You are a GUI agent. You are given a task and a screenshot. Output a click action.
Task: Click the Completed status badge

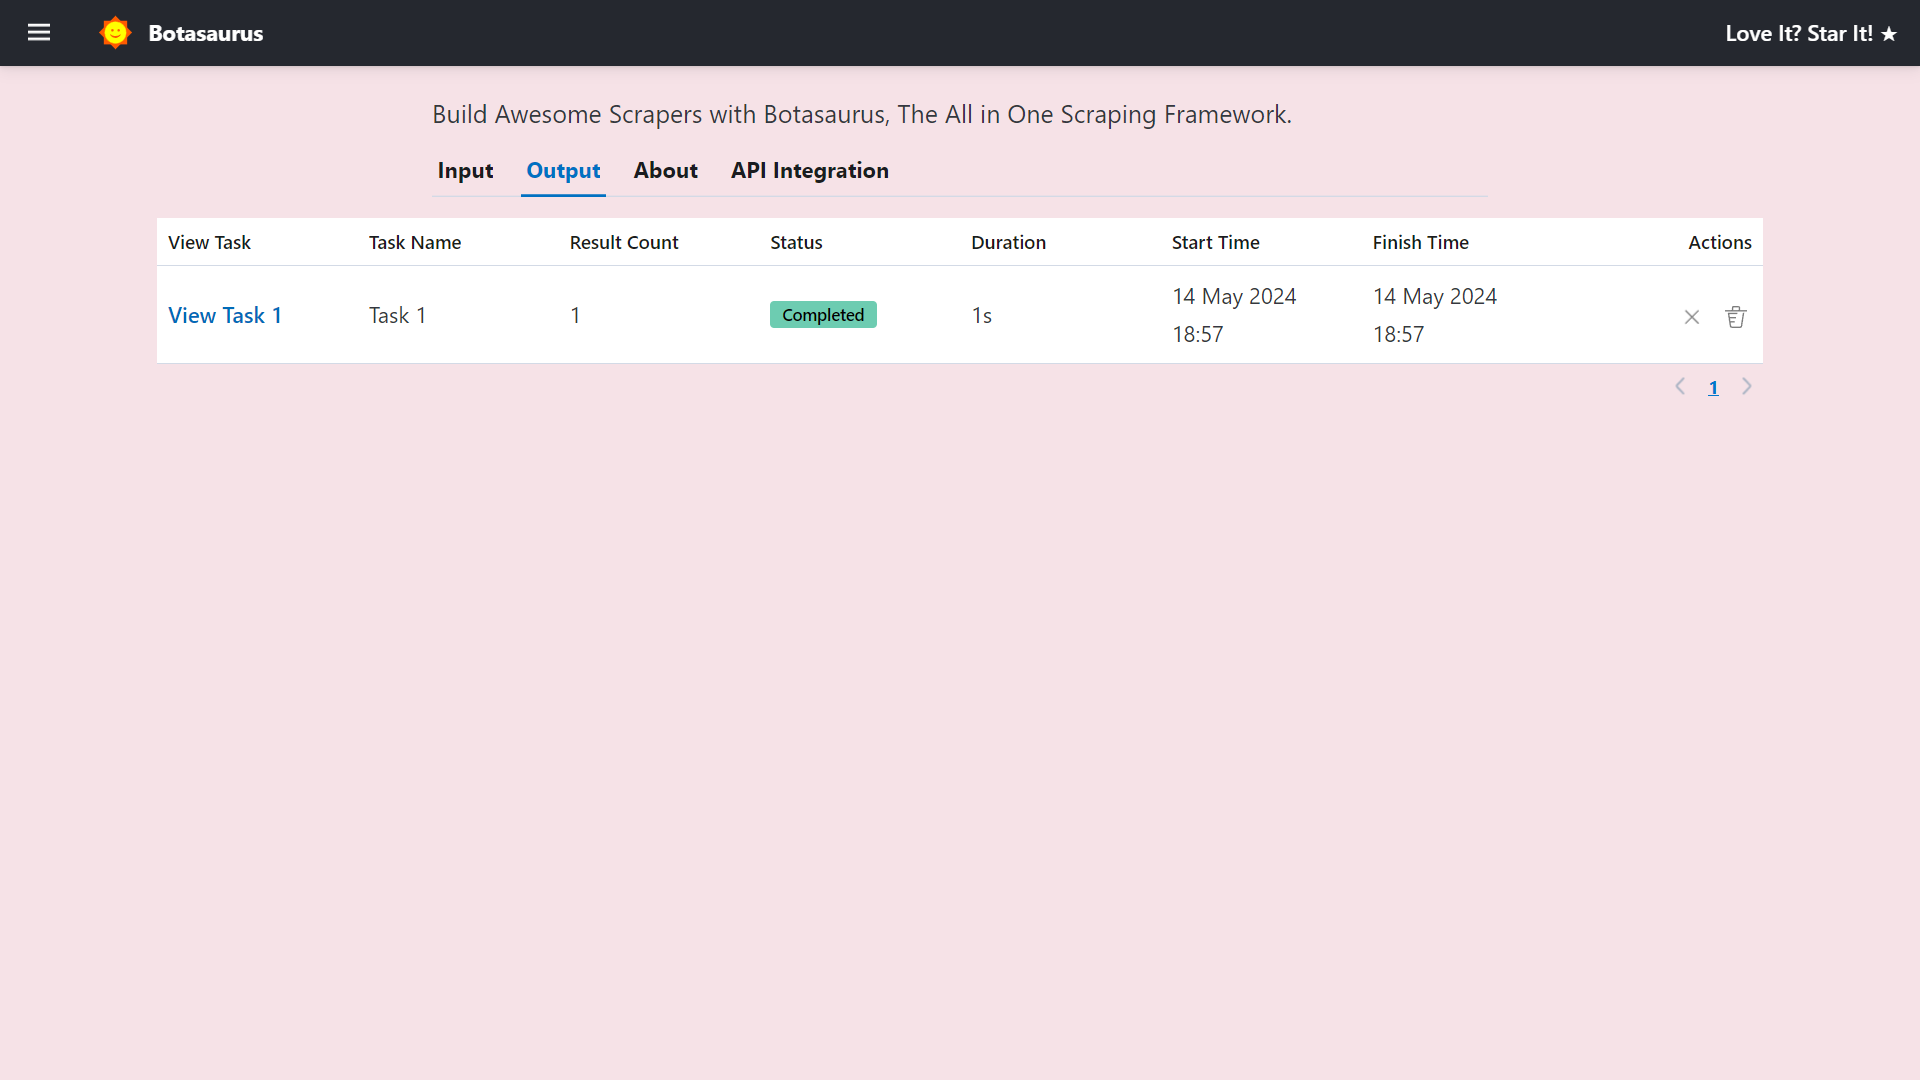click(x=823, y=314)
